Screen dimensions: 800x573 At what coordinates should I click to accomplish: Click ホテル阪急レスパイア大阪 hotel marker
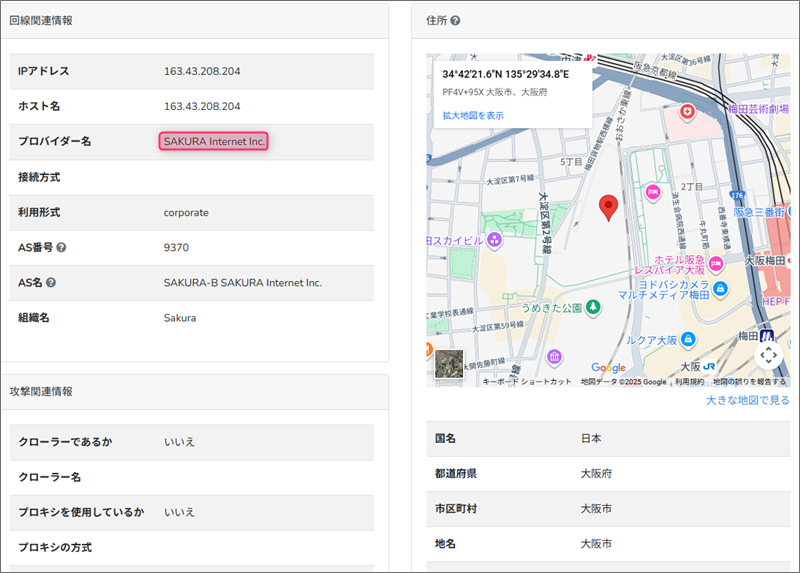pos(654,191)
